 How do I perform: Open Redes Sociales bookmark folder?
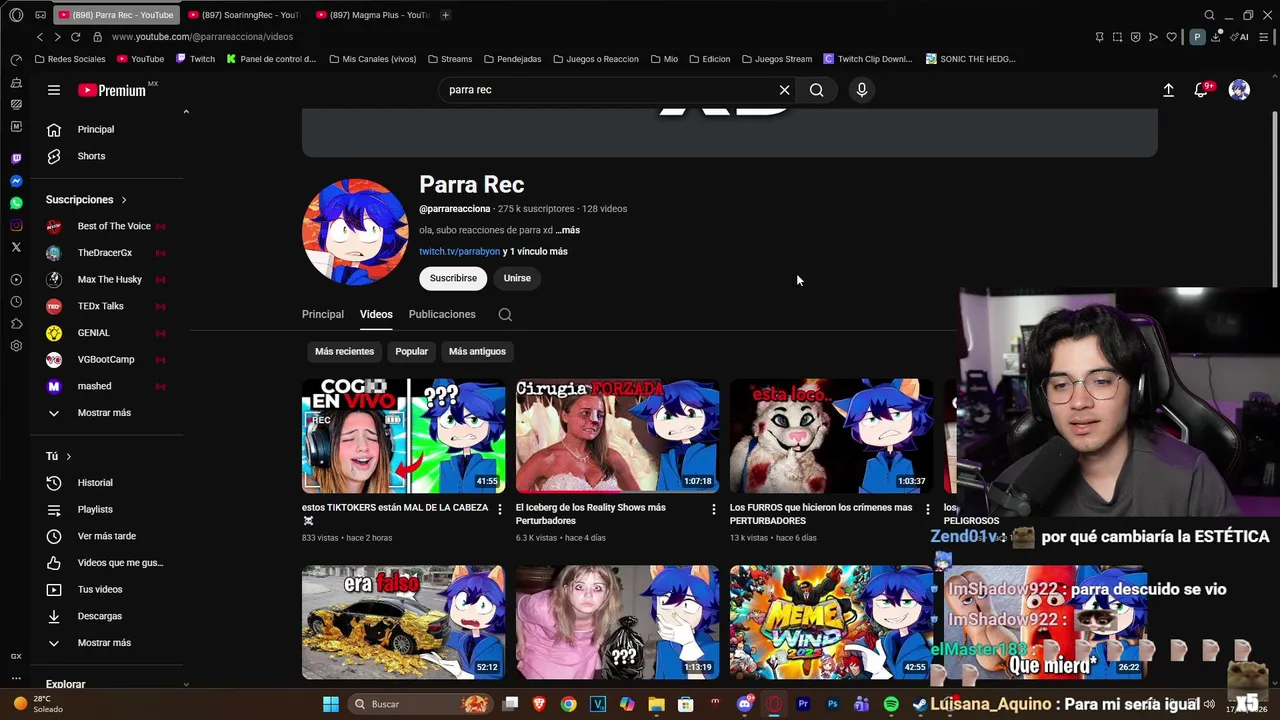pyautogui.click(x=70, y=59)
